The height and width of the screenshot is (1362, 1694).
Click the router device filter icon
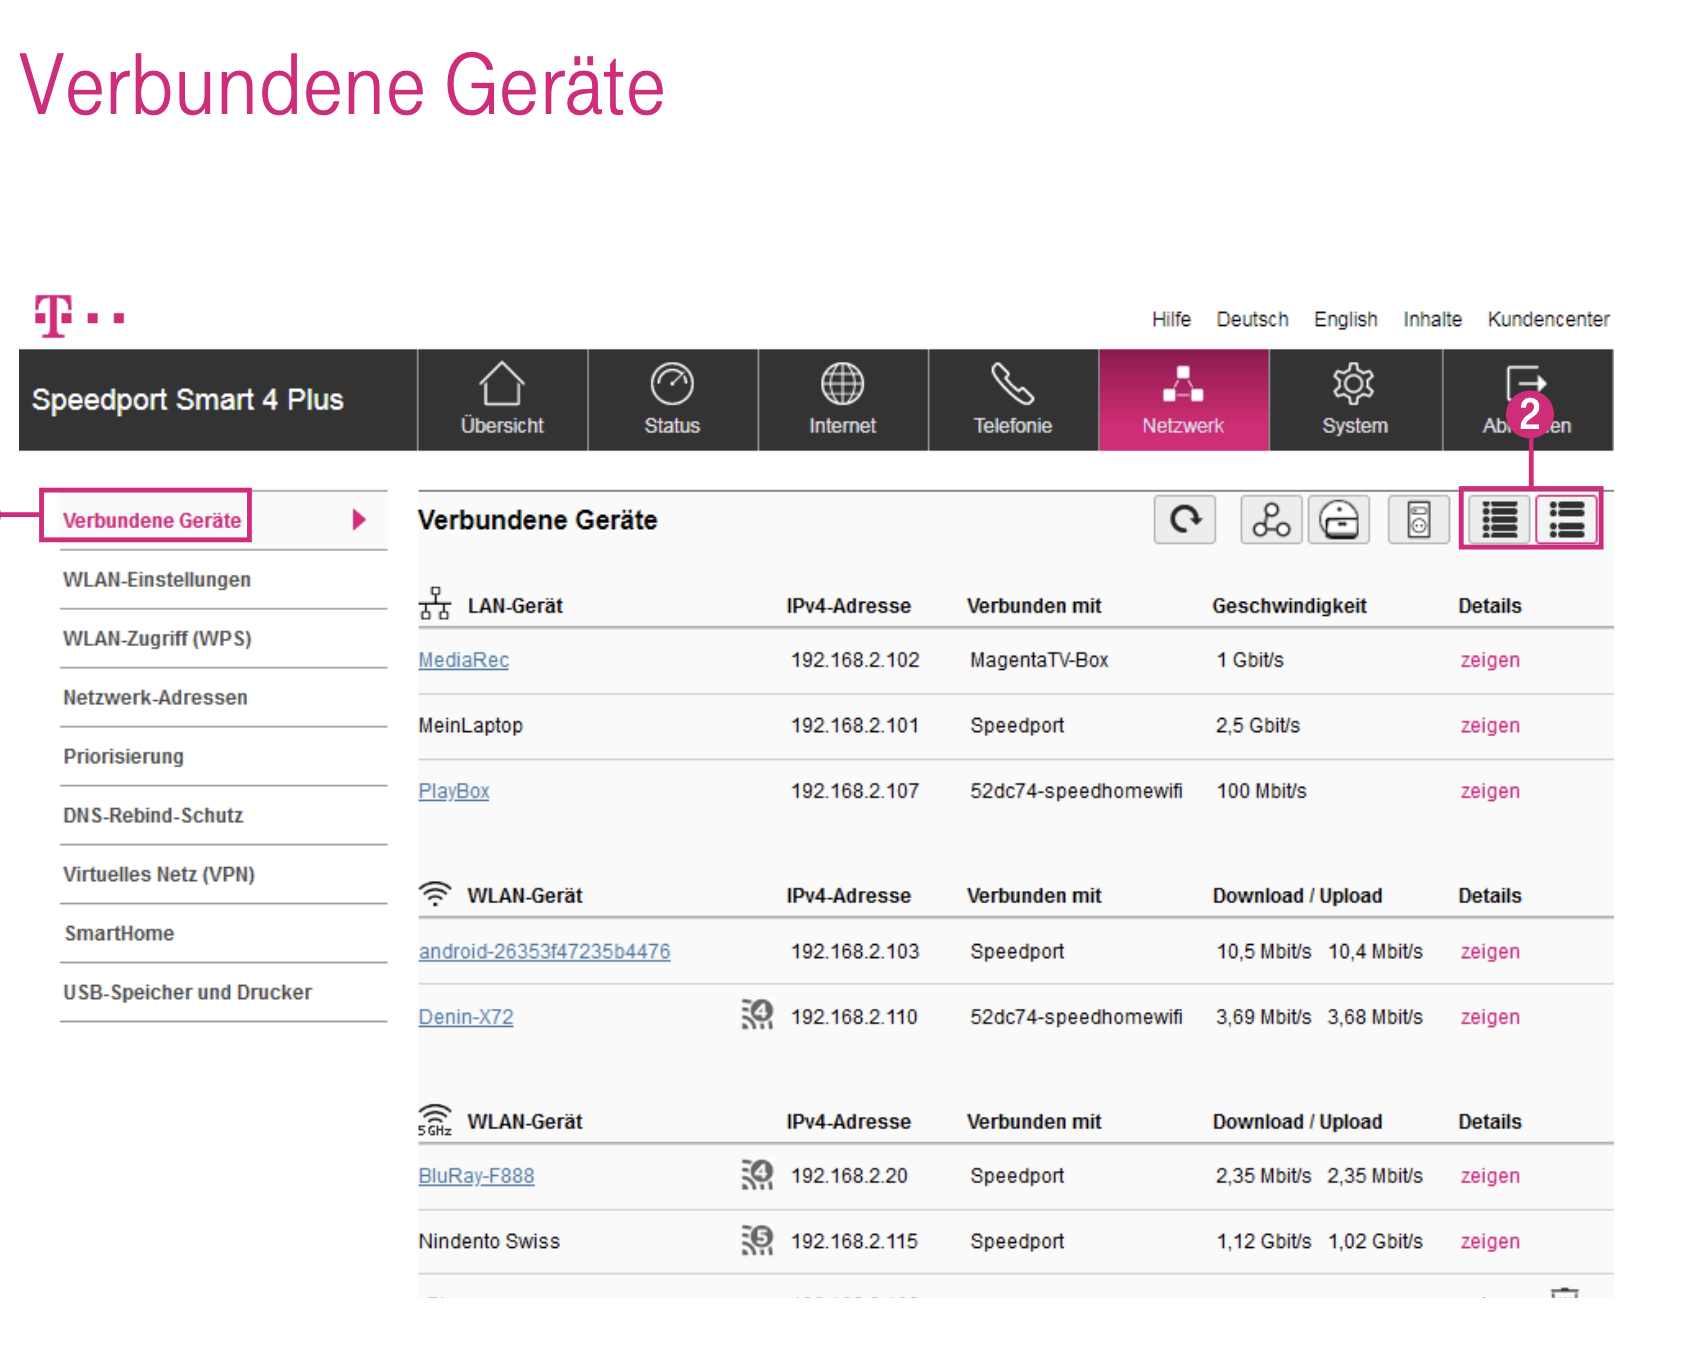[1339, 520]
